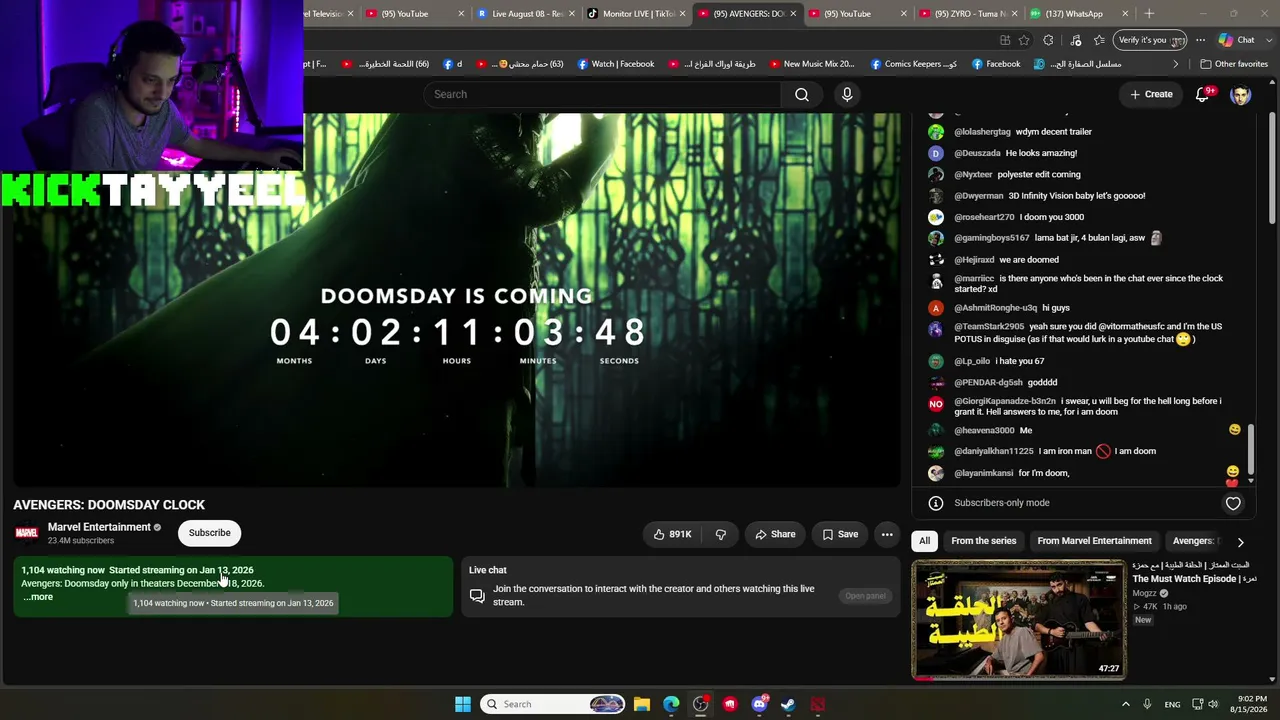This screenshot has height=720, width=1280.
Task: Close the AVENGERS: DOOMSDAY tab
Action: pos(794,14)
